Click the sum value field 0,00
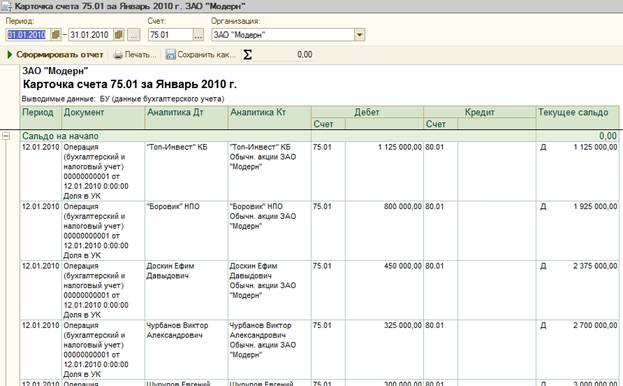 click(305, 55)
